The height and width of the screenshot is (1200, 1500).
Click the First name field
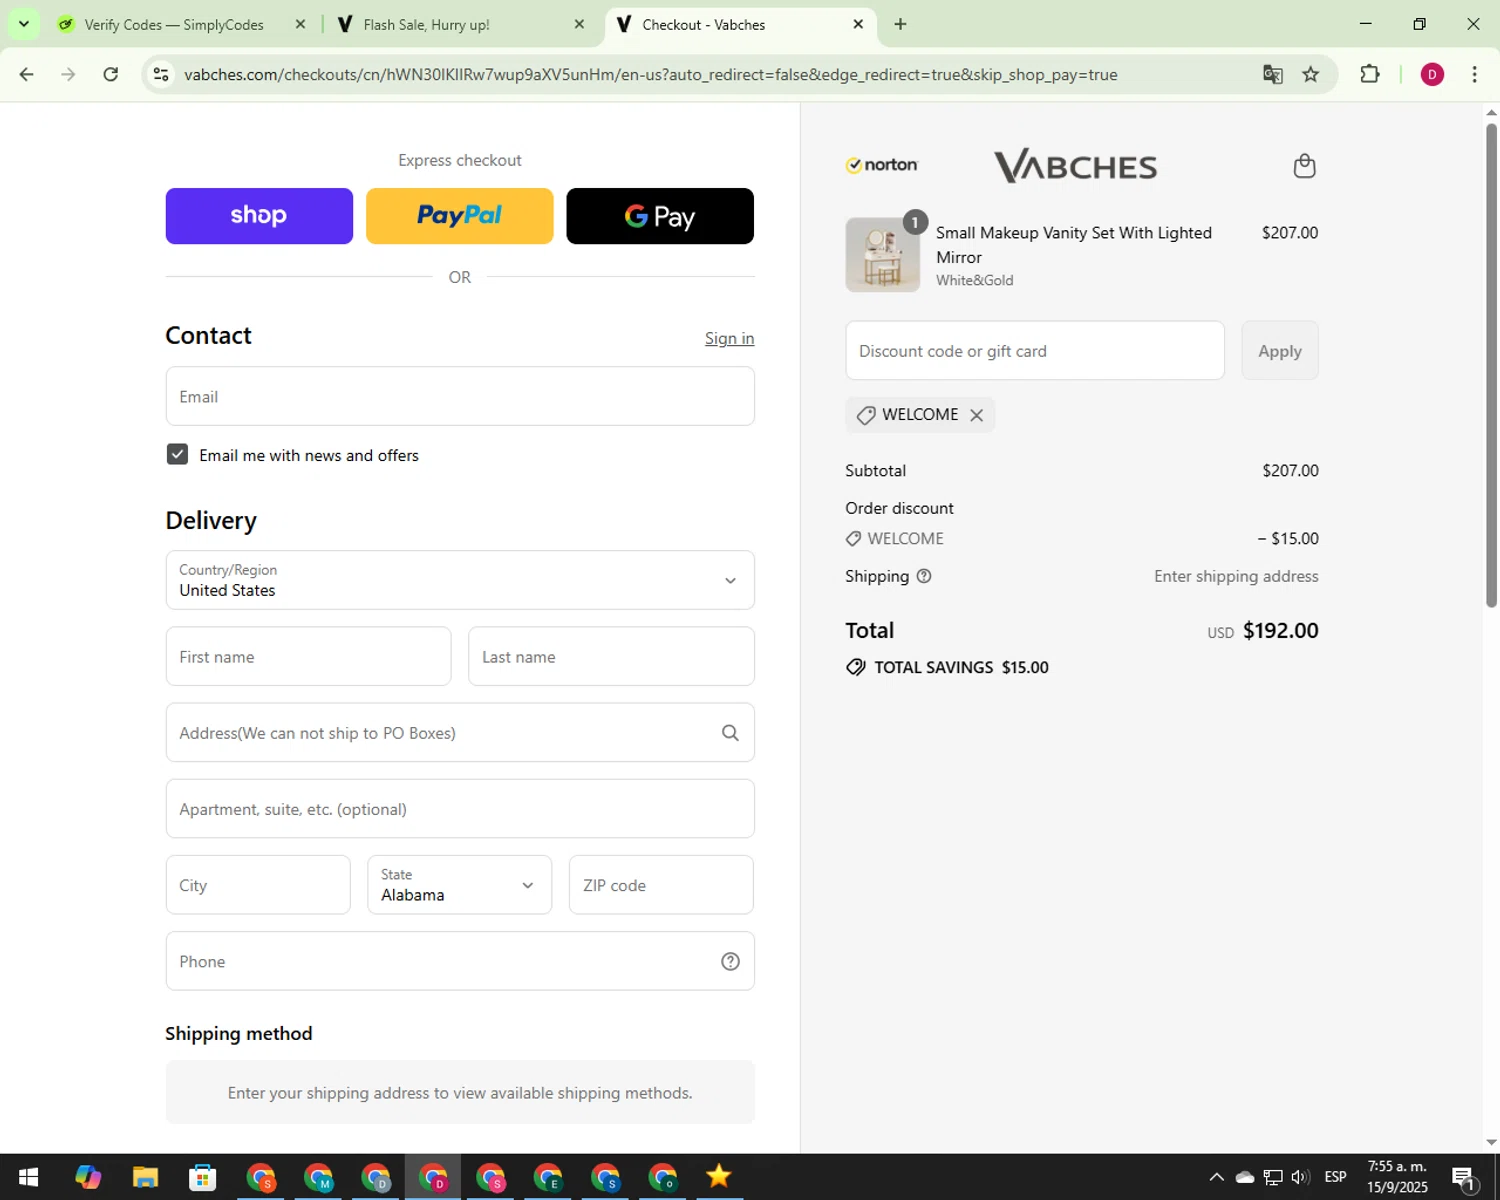[x=308, y=657]
